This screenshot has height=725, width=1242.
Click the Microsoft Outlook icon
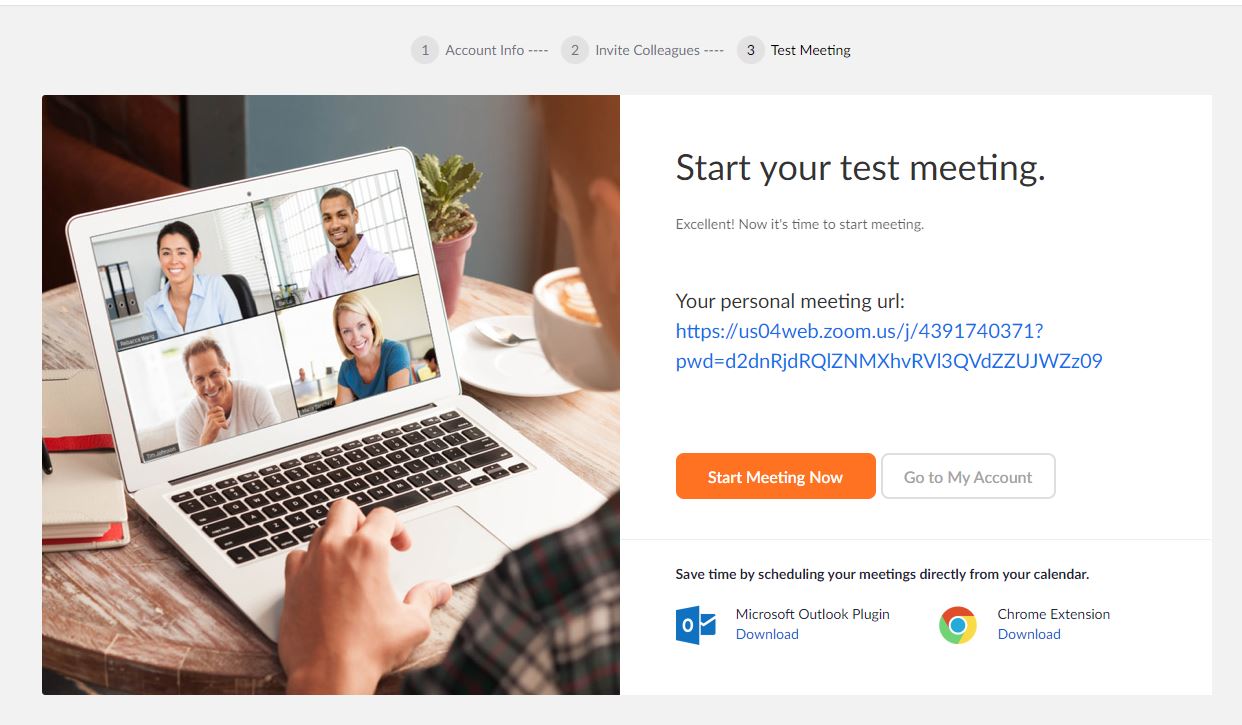[696, 625]
